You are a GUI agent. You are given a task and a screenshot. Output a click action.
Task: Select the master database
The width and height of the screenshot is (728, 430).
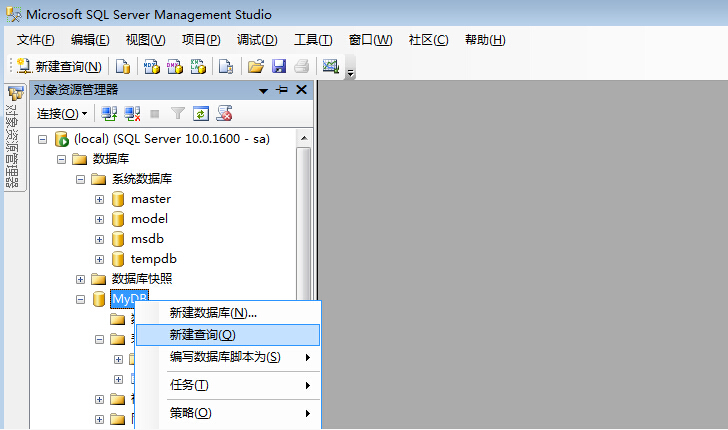point(151,199)
